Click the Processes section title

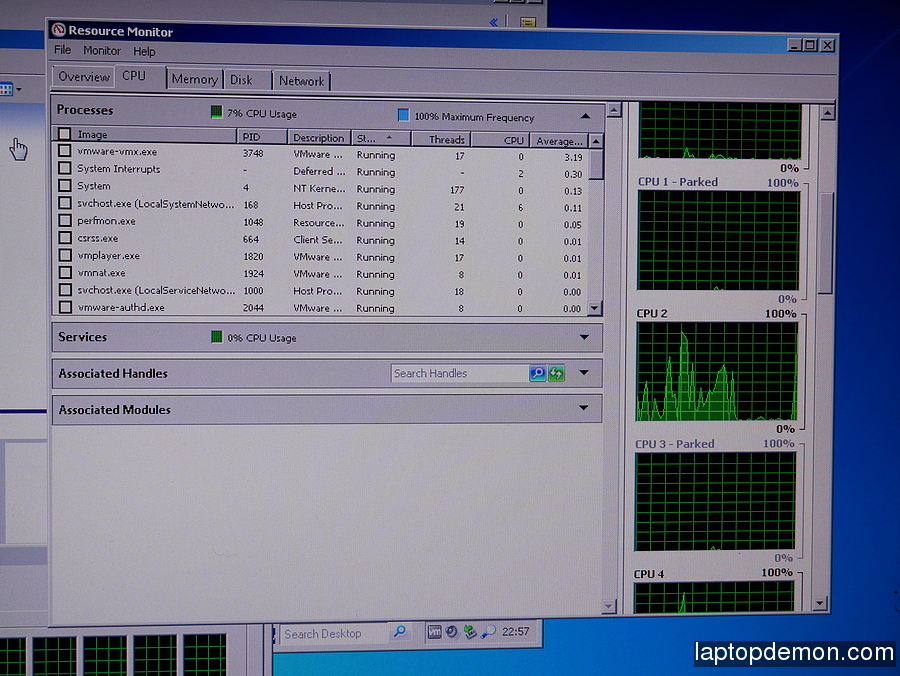pyautogui.click(x=85, y=110)
